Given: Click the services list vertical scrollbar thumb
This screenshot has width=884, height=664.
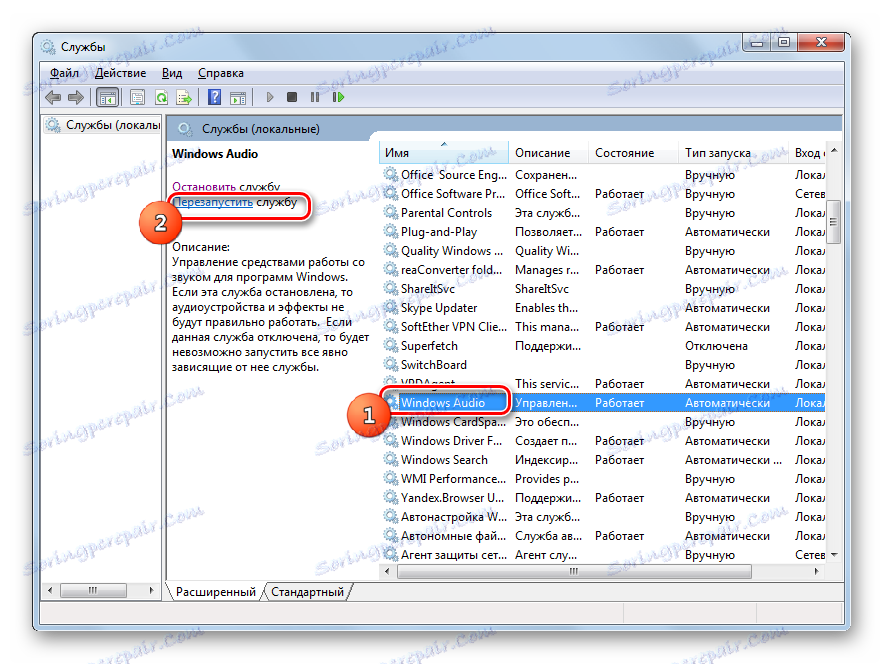Looking at the screenshot, I should point(834,222).
